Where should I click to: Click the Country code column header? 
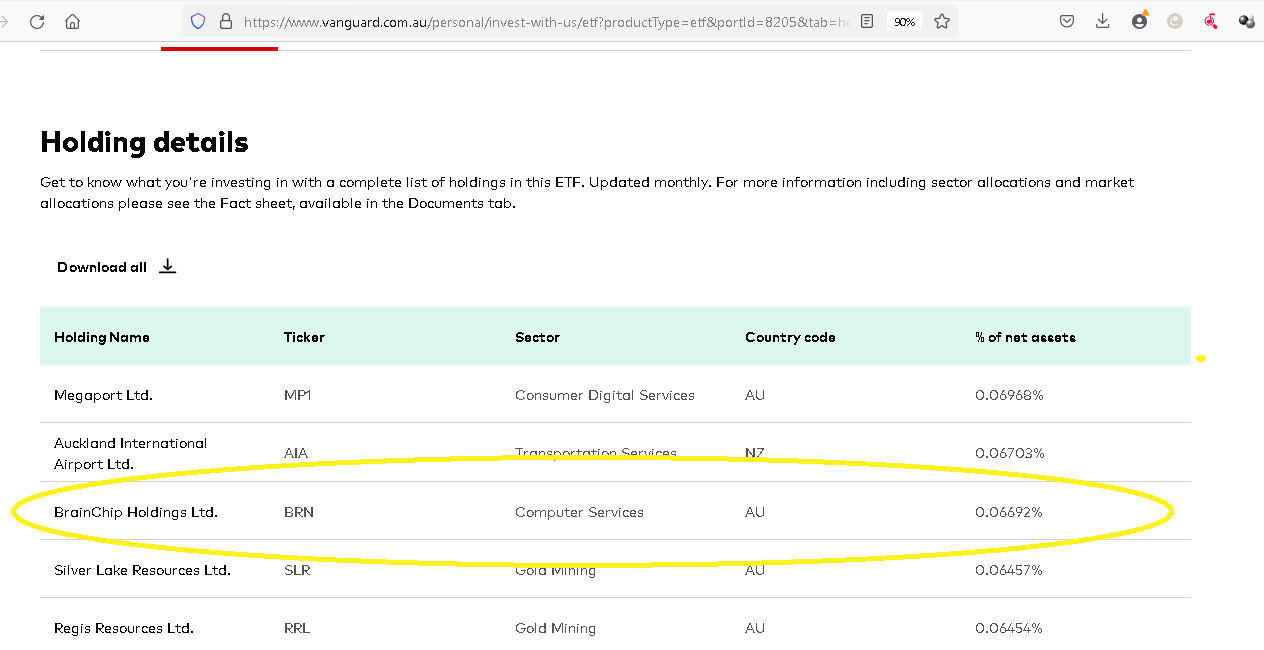790,337
